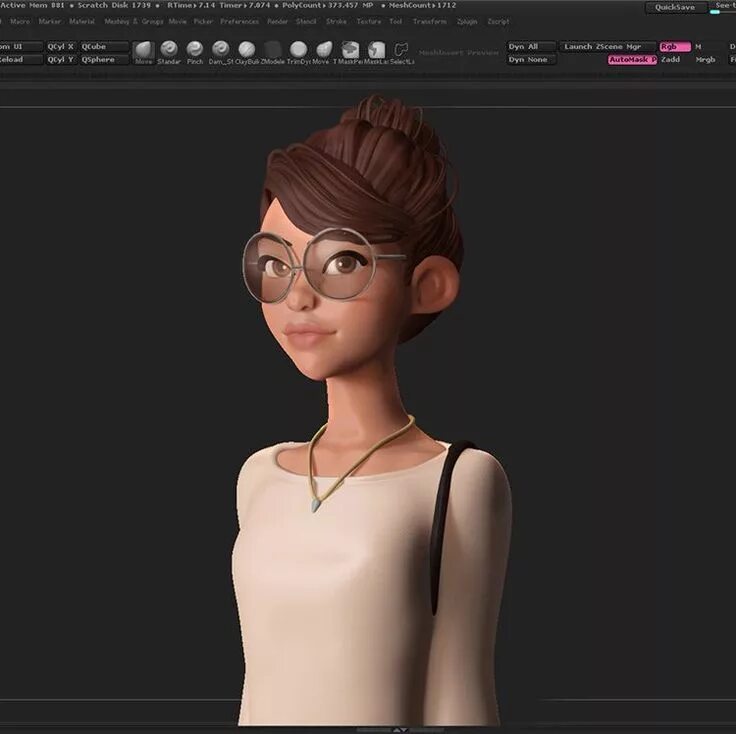This screenshot has height=734, width=736.
Task: Click the QuickSave button
Action: (676, 8)
